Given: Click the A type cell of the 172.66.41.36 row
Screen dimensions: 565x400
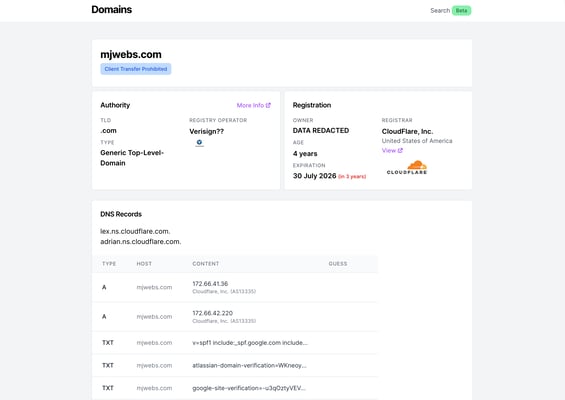Looking at the screenshot, I should pos(104,287).
